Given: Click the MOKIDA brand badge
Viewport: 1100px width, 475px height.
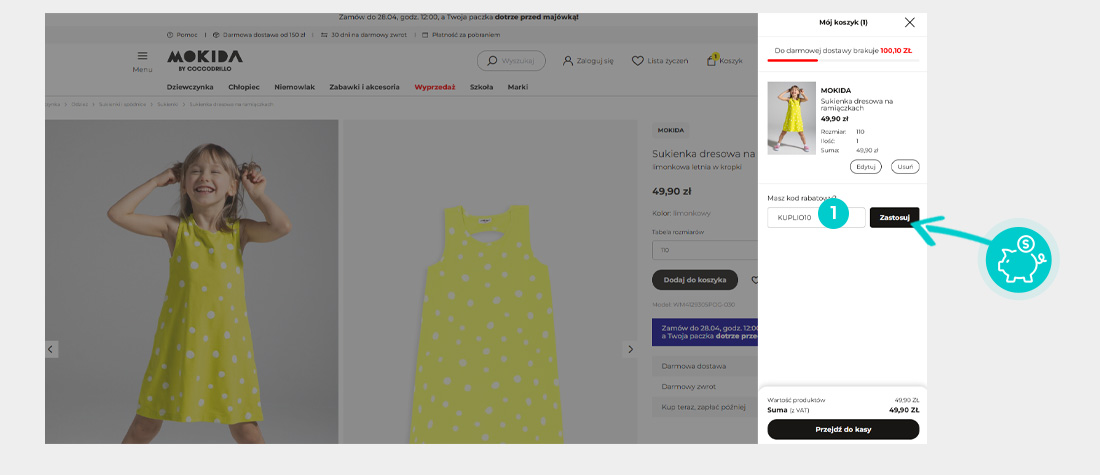Looking at the screenshot, I should (671, 131).
